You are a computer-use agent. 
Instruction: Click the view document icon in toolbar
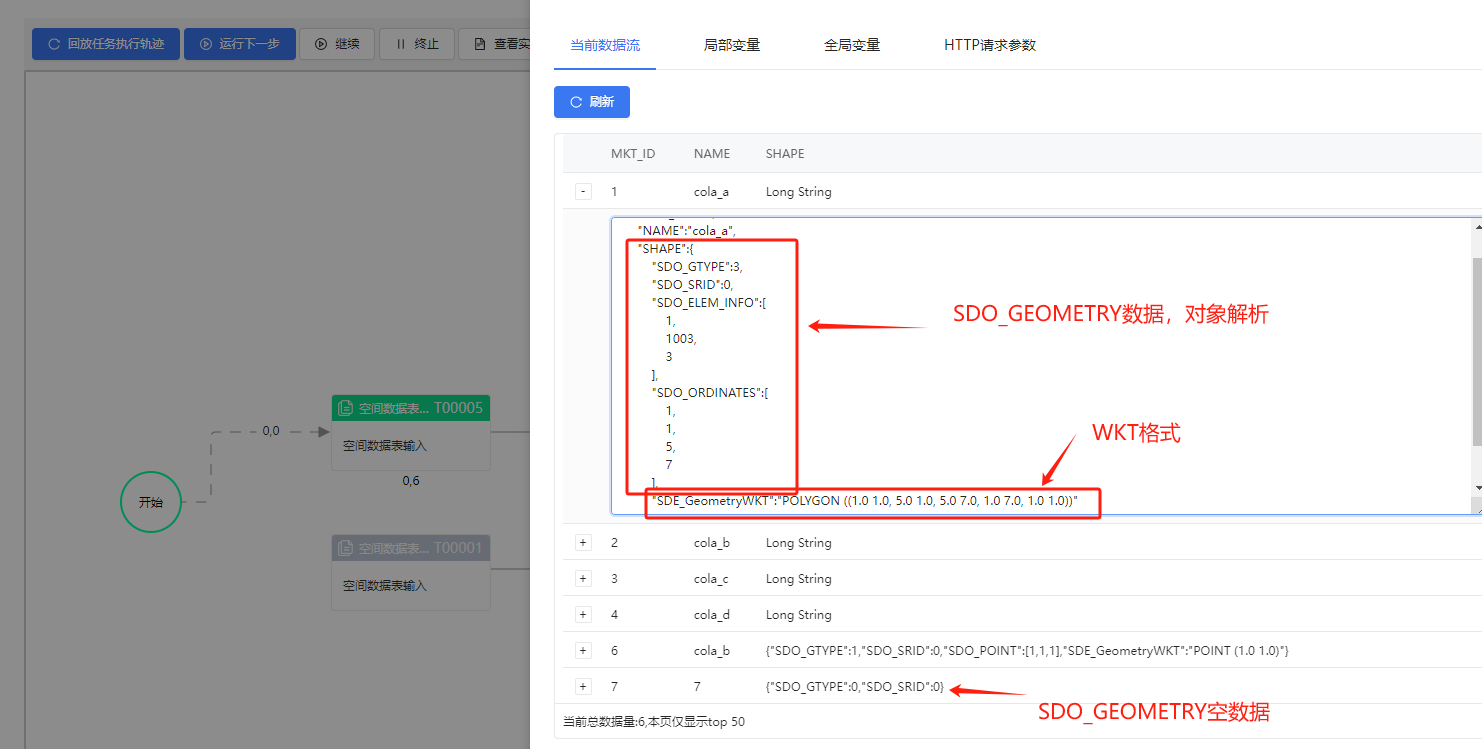pyautogui.click(x=480, y=44)
